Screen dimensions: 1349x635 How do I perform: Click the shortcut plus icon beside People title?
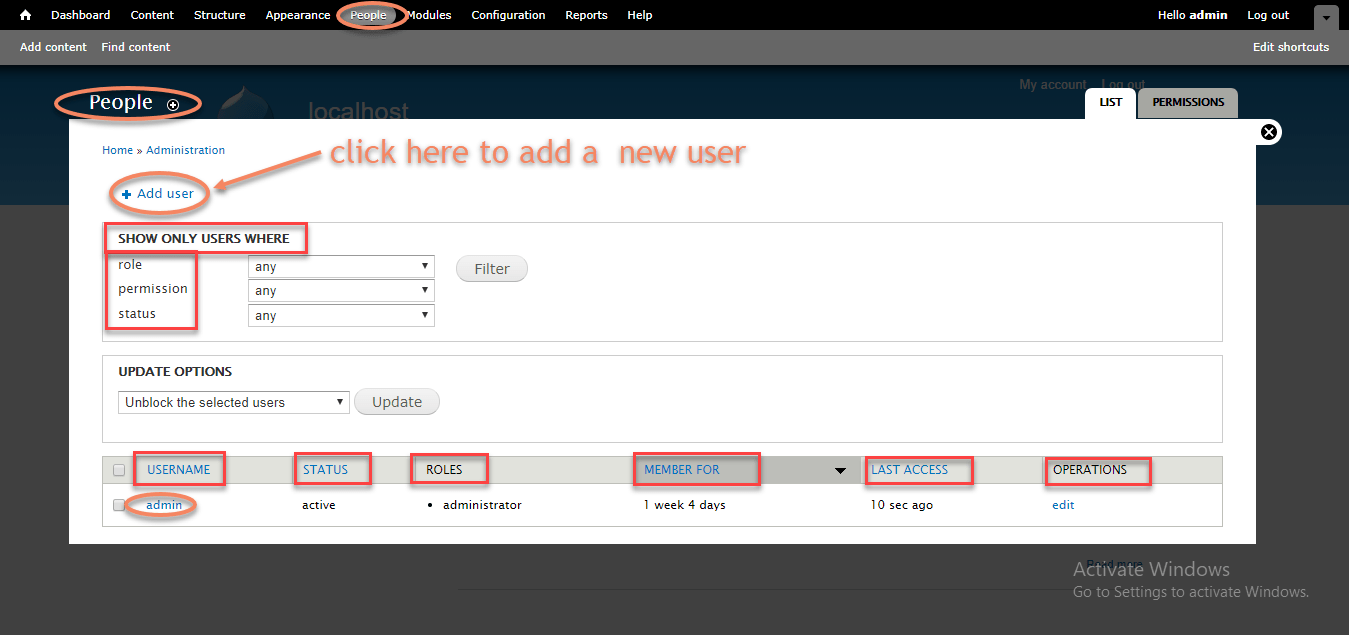tap(173, 105)
